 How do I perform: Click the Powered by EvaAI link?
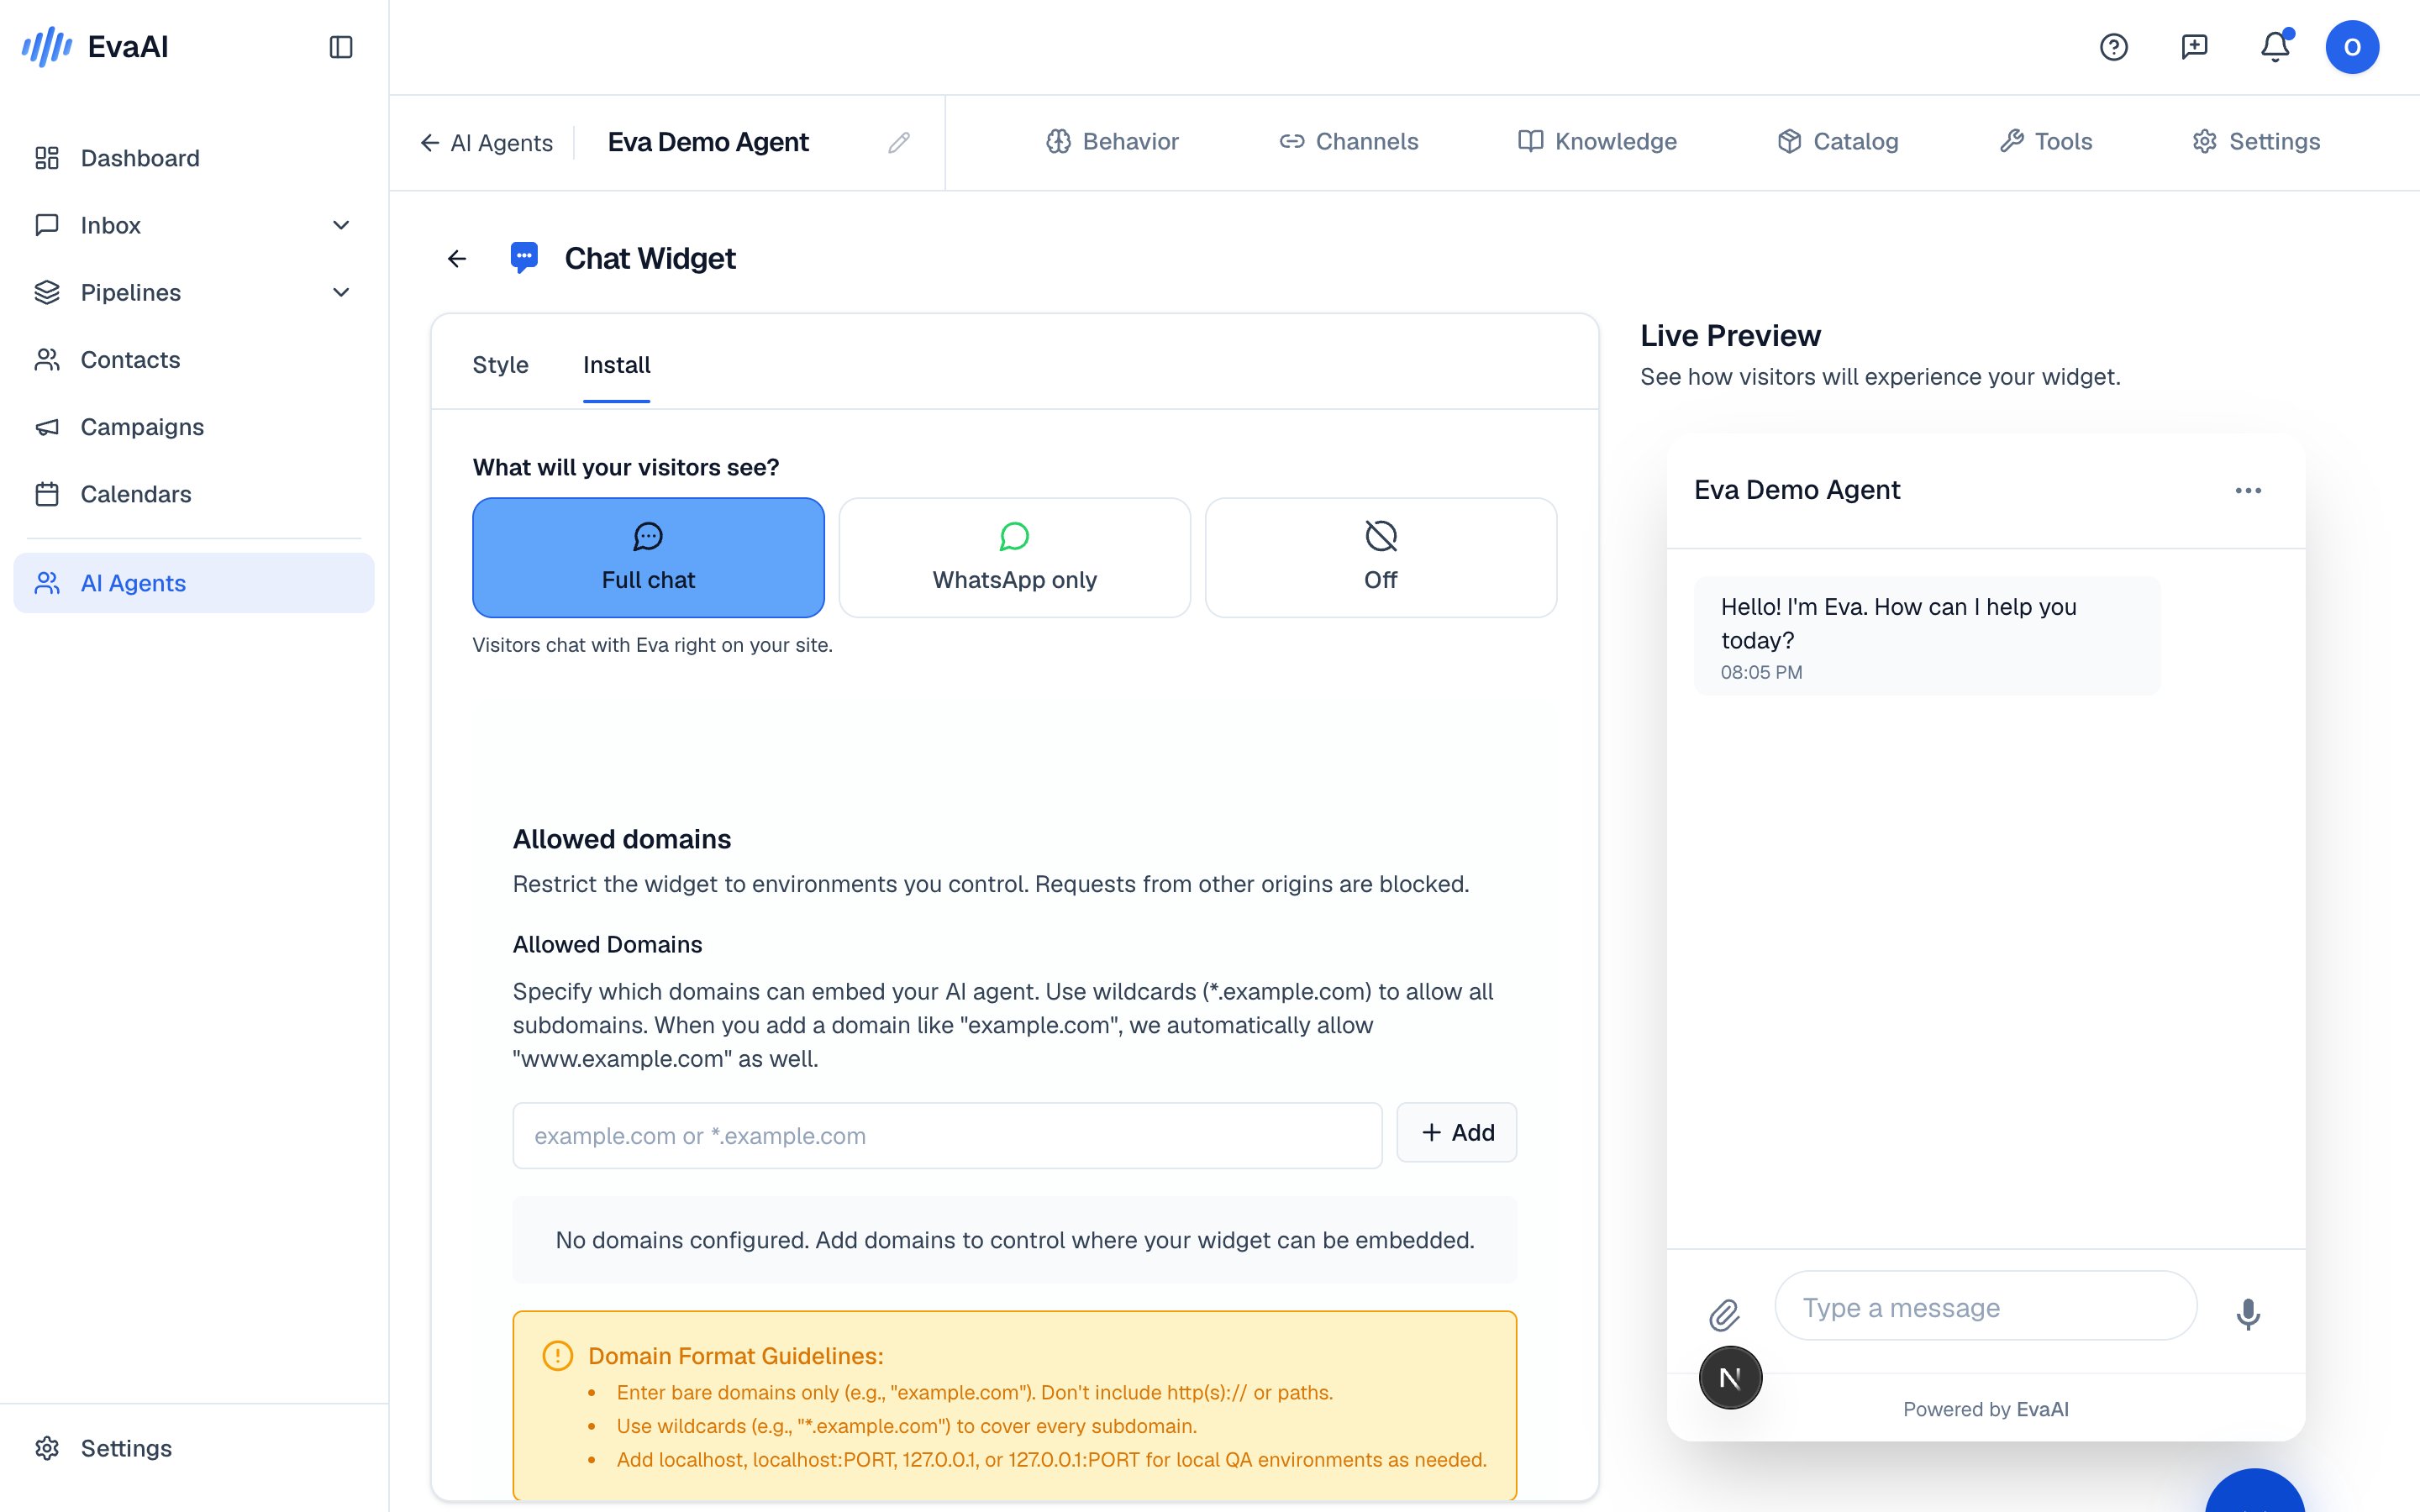click(x=1986, y=1409)
